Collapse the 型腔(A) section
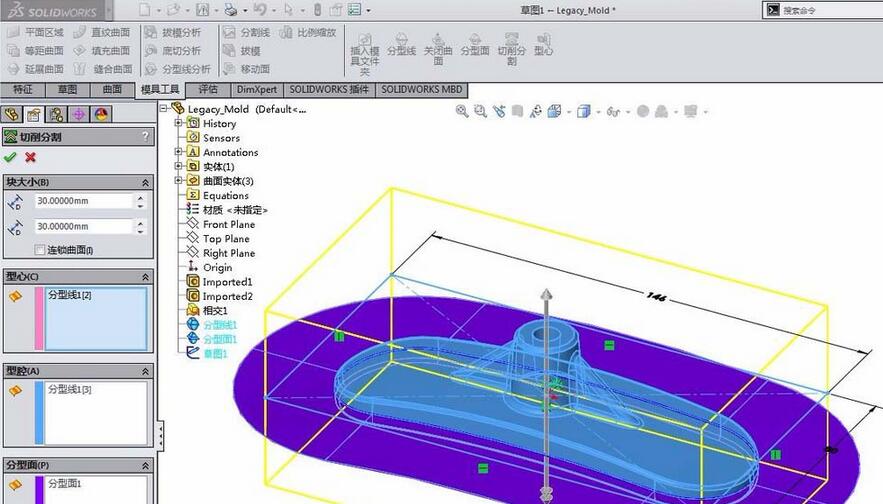Screen dimensions: 883x504 [x=145, y=372]
